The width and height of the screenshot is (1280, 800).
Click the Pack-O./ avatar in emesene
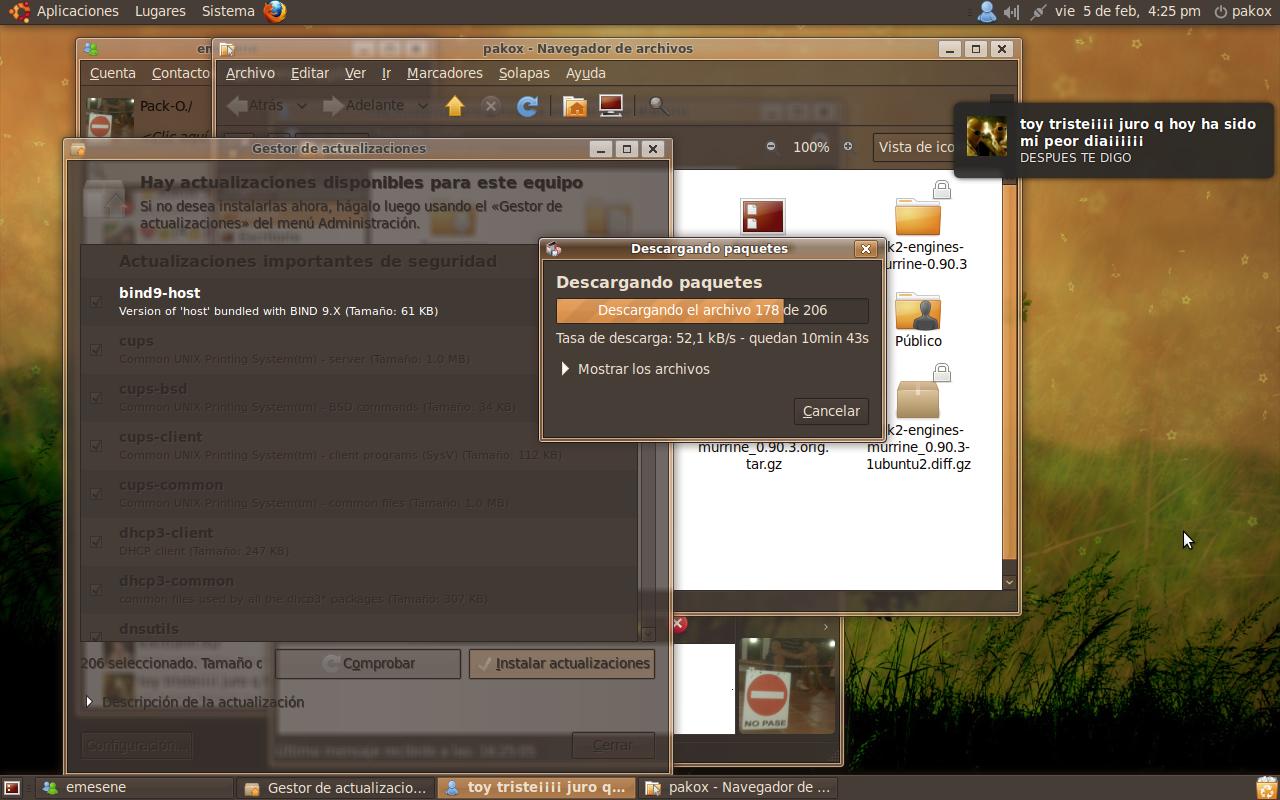110,118
